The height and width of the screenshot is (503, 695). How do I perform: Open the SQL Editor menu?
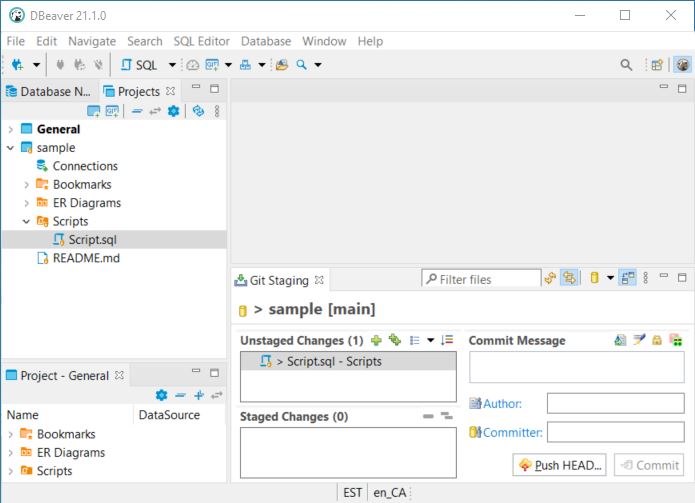pyautogui.click(x=202, y=41)
